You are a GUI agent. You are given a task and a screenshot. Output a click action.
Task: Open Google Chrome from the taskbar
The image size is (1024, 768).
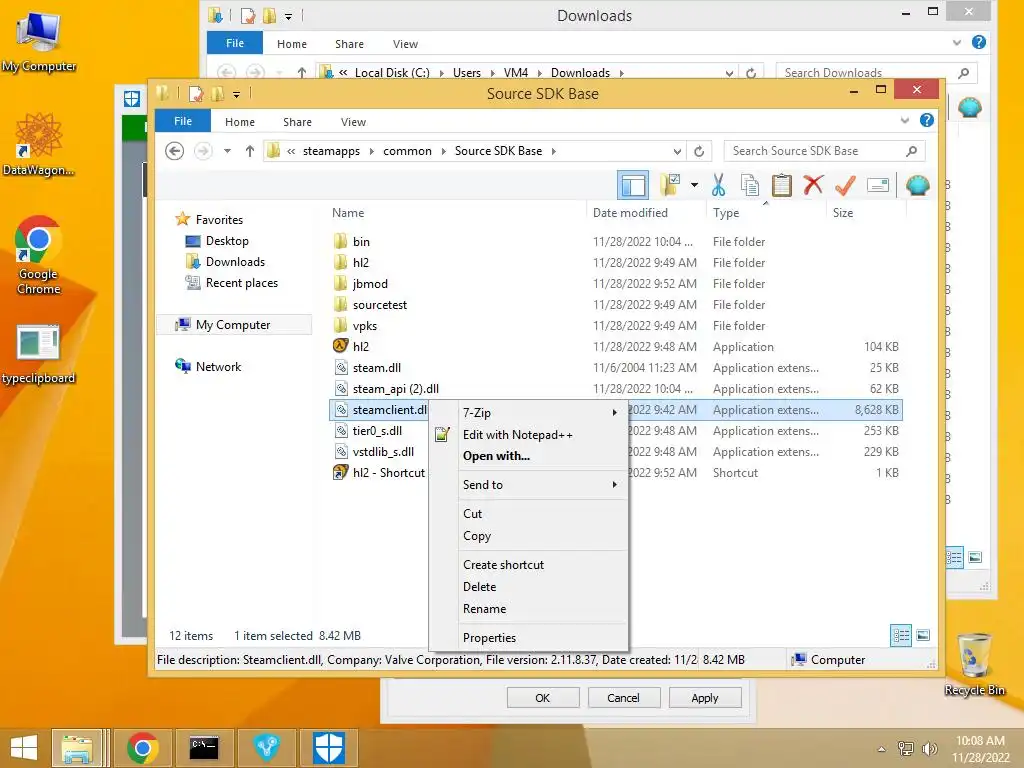[x=142, y=748]
